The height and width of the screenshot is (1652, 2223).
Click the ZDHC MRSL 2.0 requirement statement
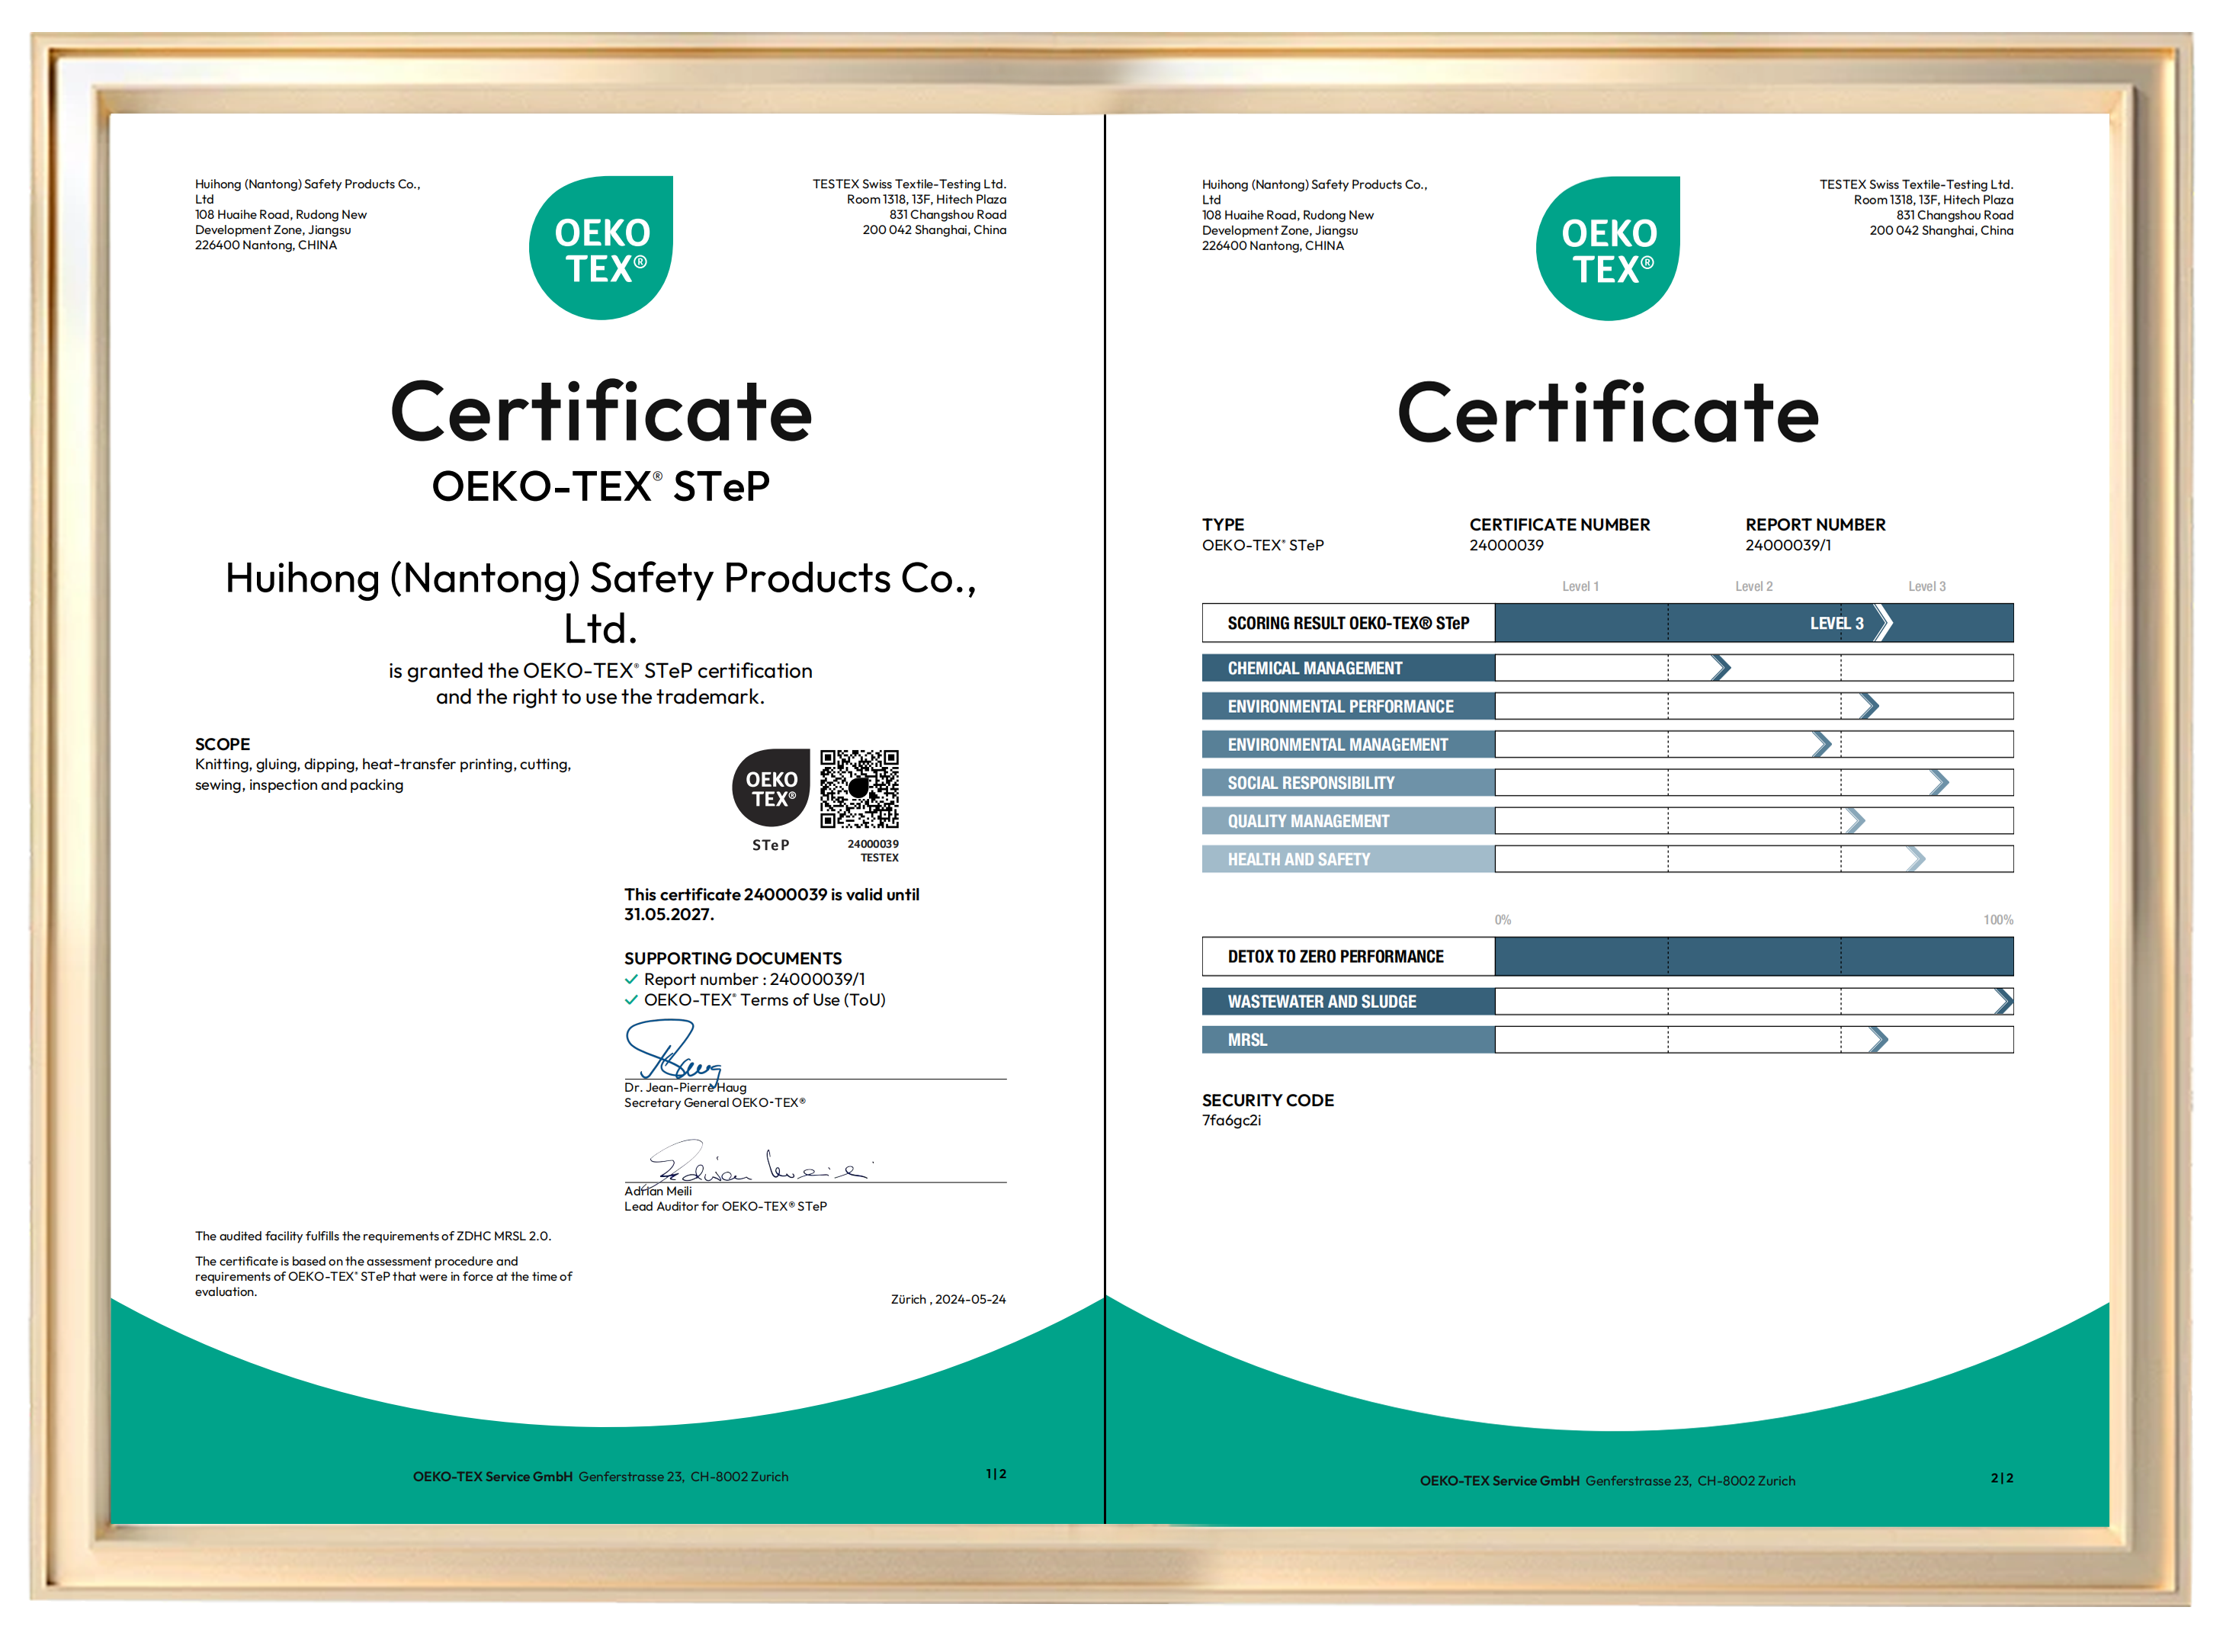(x=373, y=1237)
